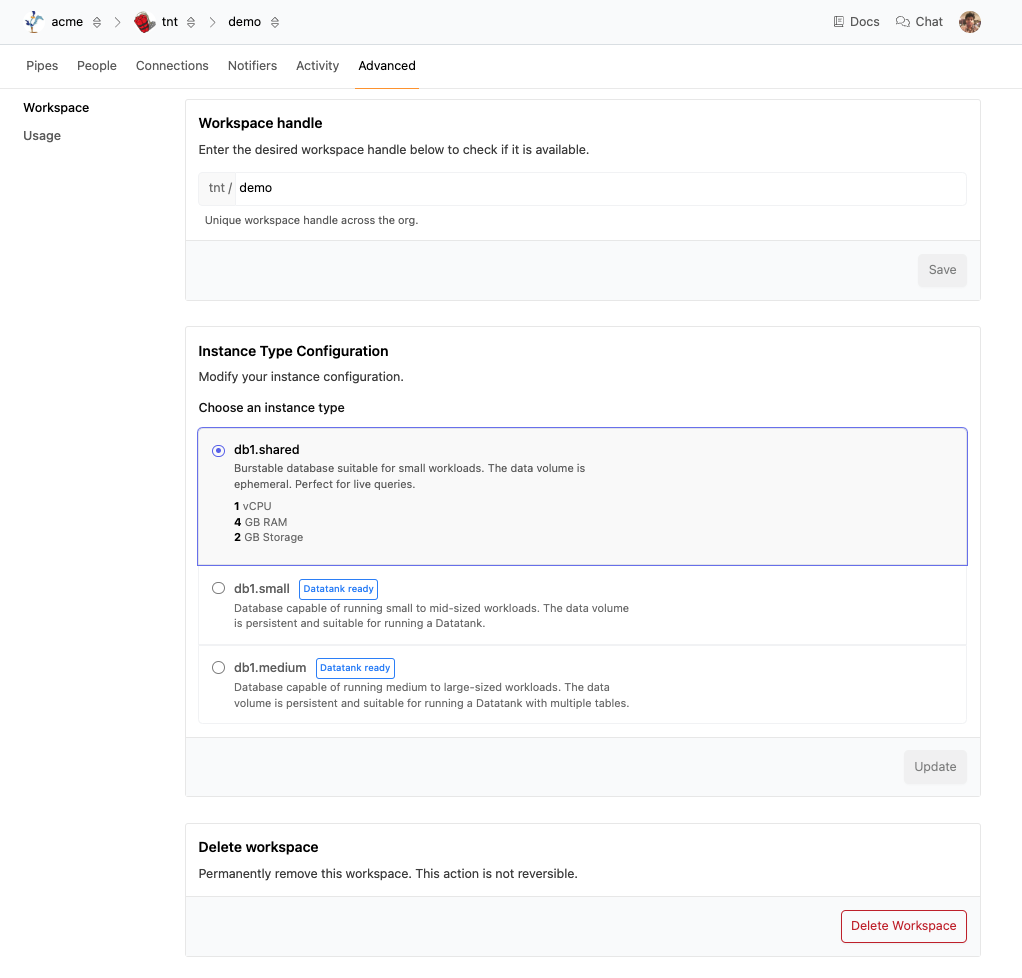This screenshot has width=1022, height=978.
Task: Expand the tnt tenant switcher
Action: (191, 22)
